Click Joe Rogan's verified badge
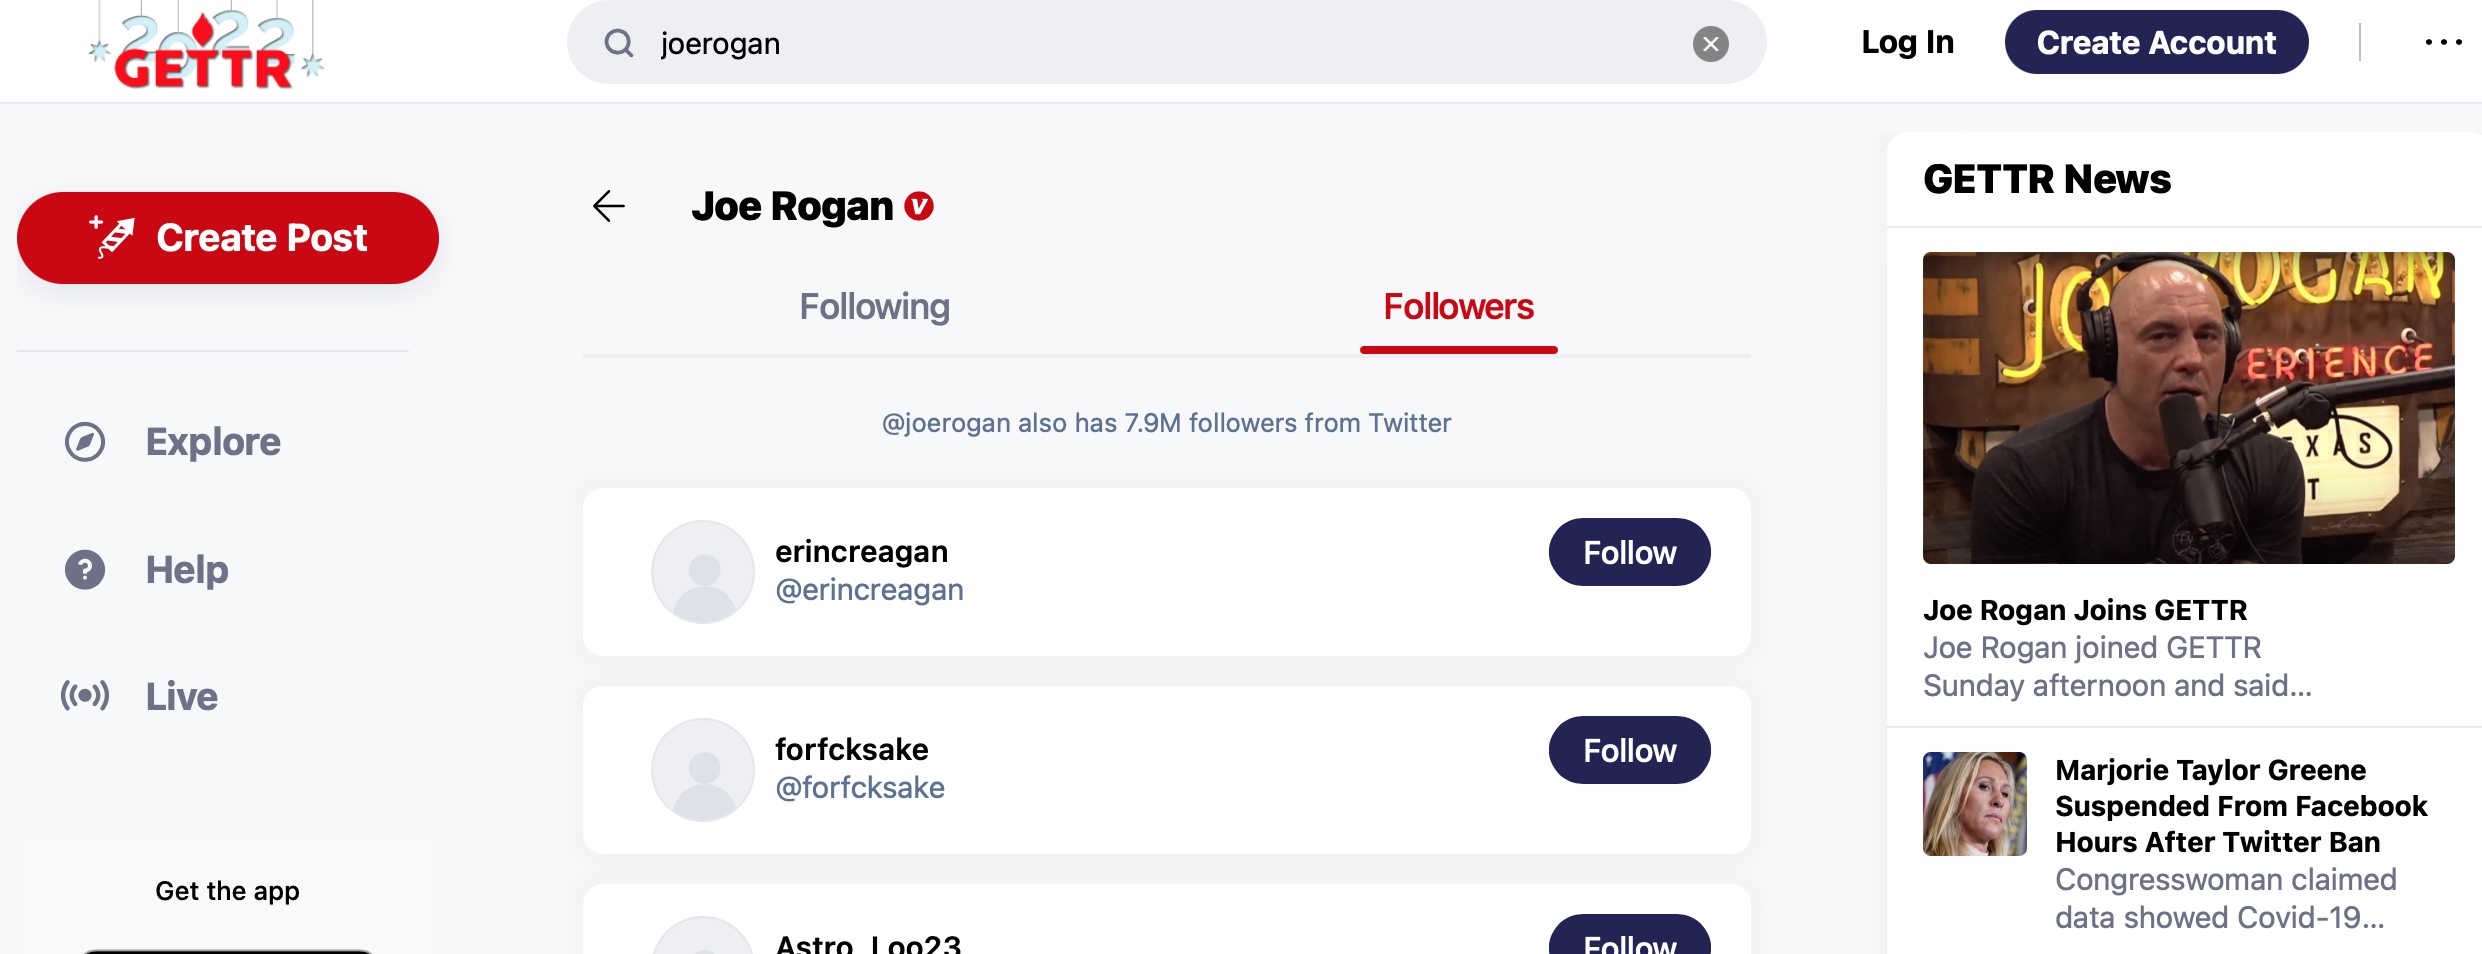The width and height of the screenshot is (2482, 954). [x=919, y=206]
